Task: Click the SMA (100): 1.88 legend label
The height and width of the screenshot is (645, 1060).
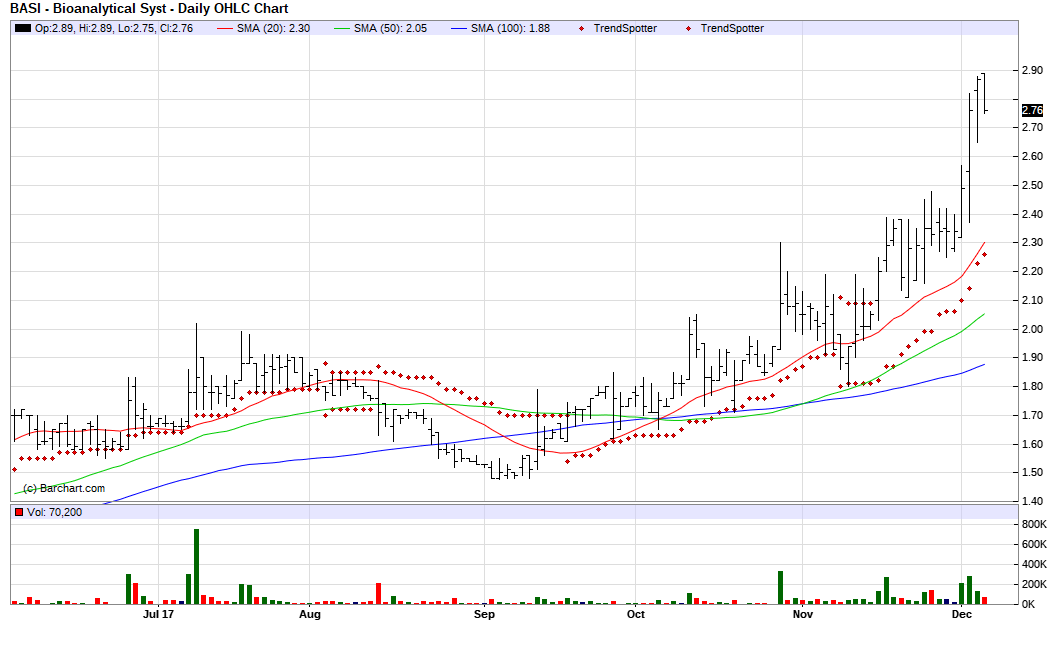Action: pos(510,28)
